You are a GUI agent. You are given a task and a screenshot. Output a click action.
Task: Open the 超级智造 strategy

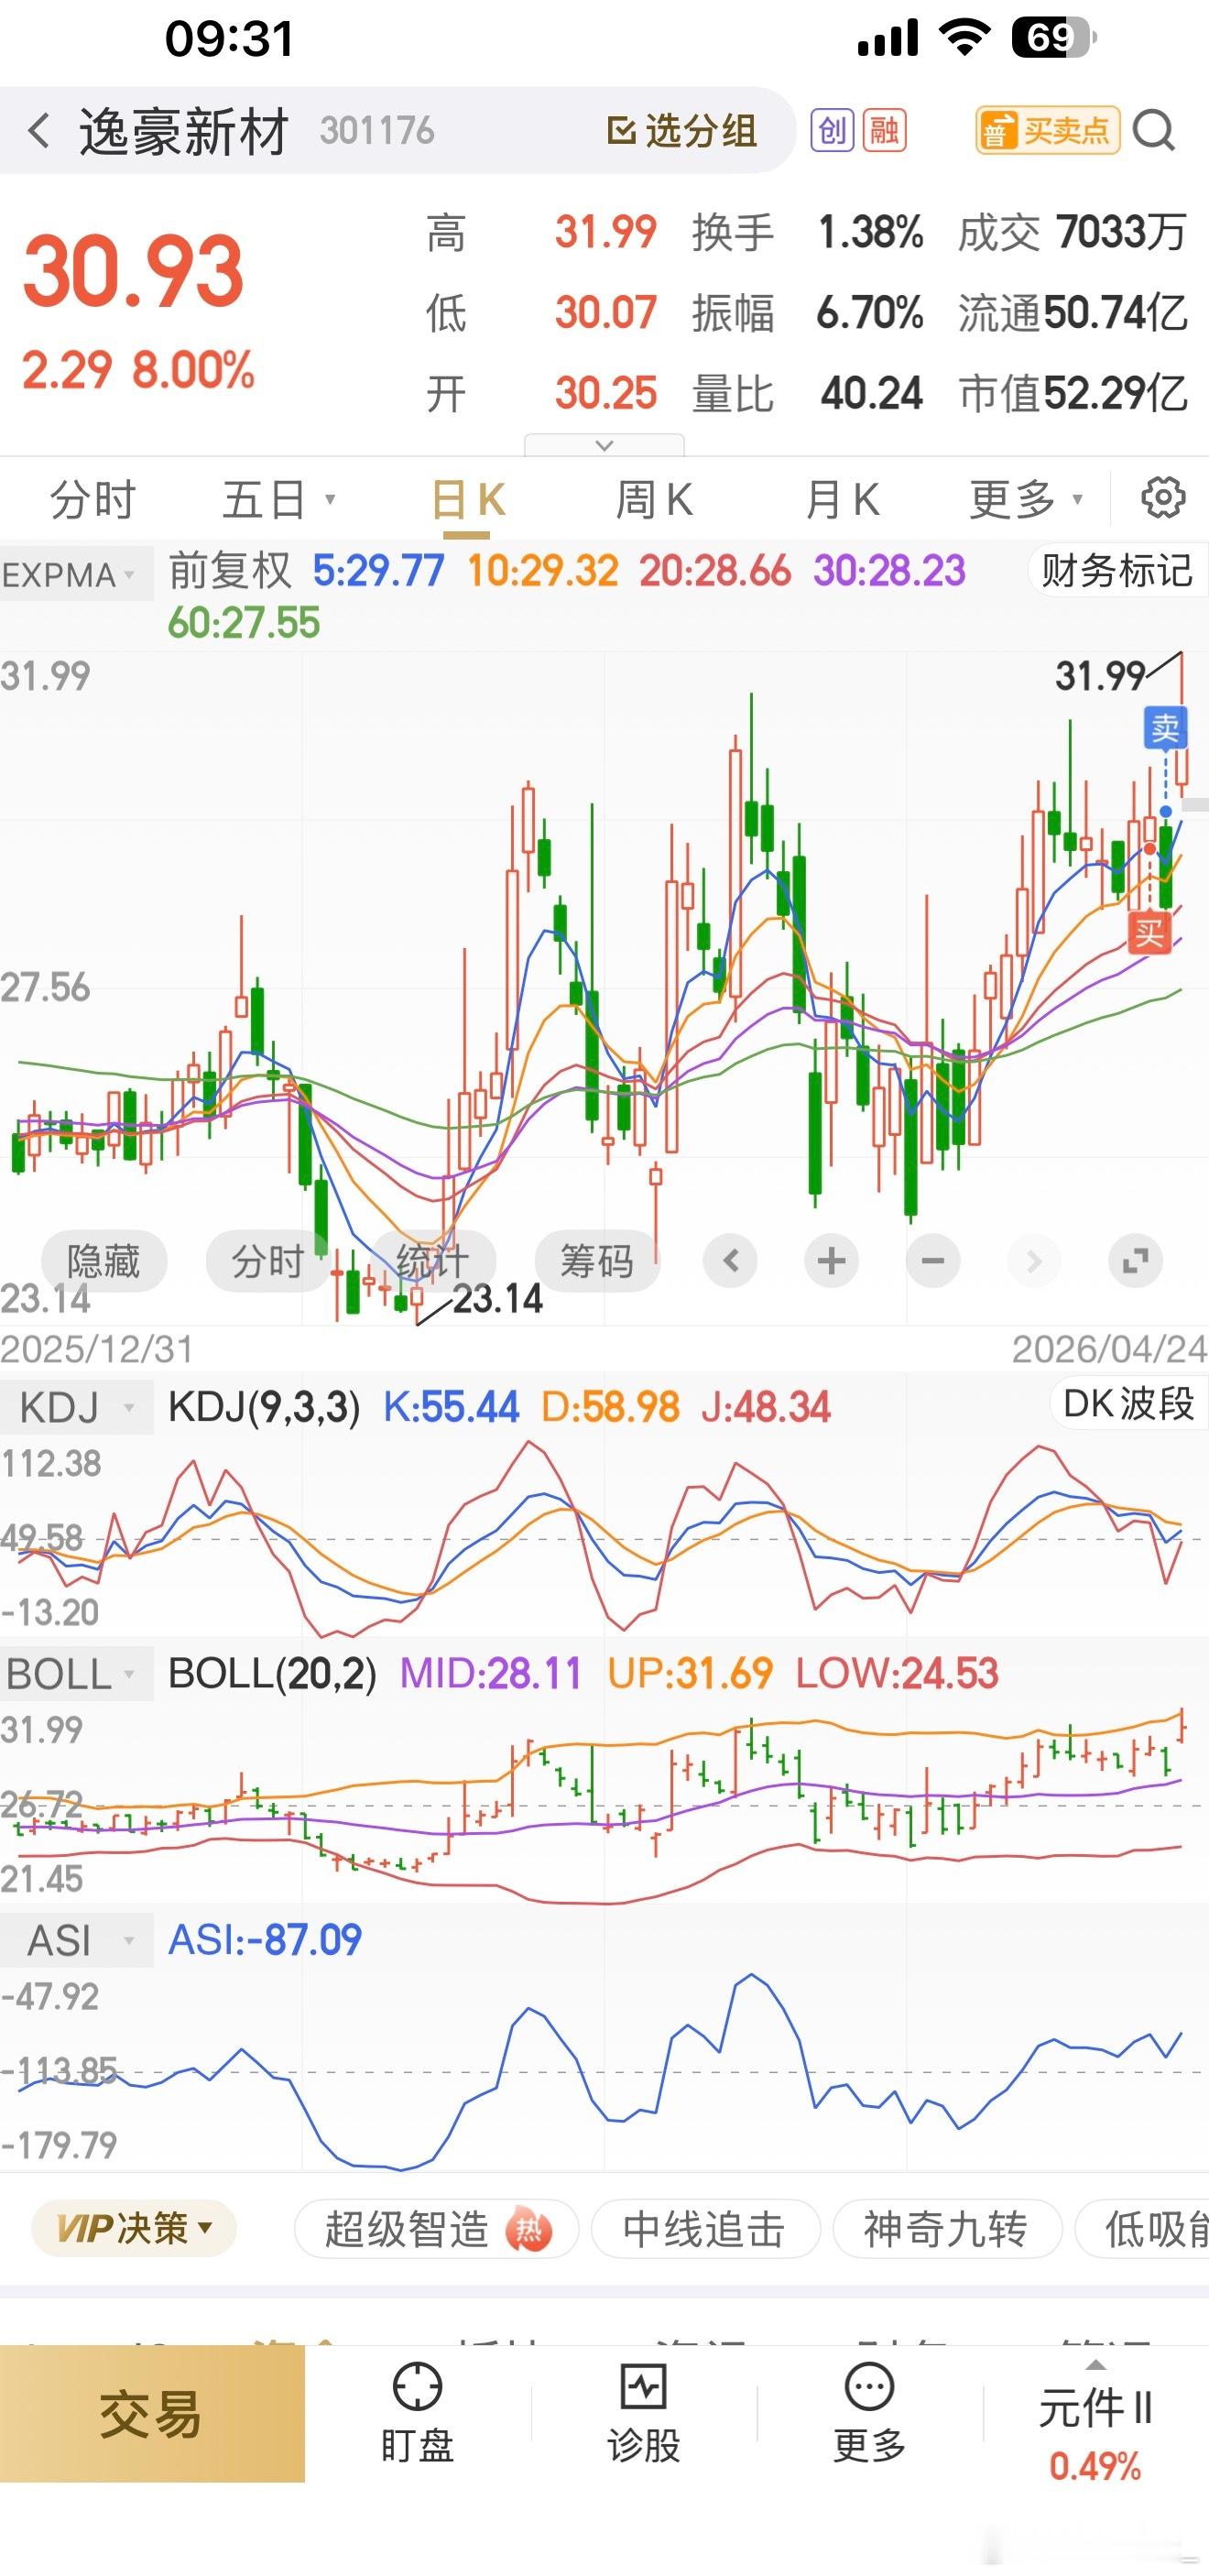(x=436, y=2229)
